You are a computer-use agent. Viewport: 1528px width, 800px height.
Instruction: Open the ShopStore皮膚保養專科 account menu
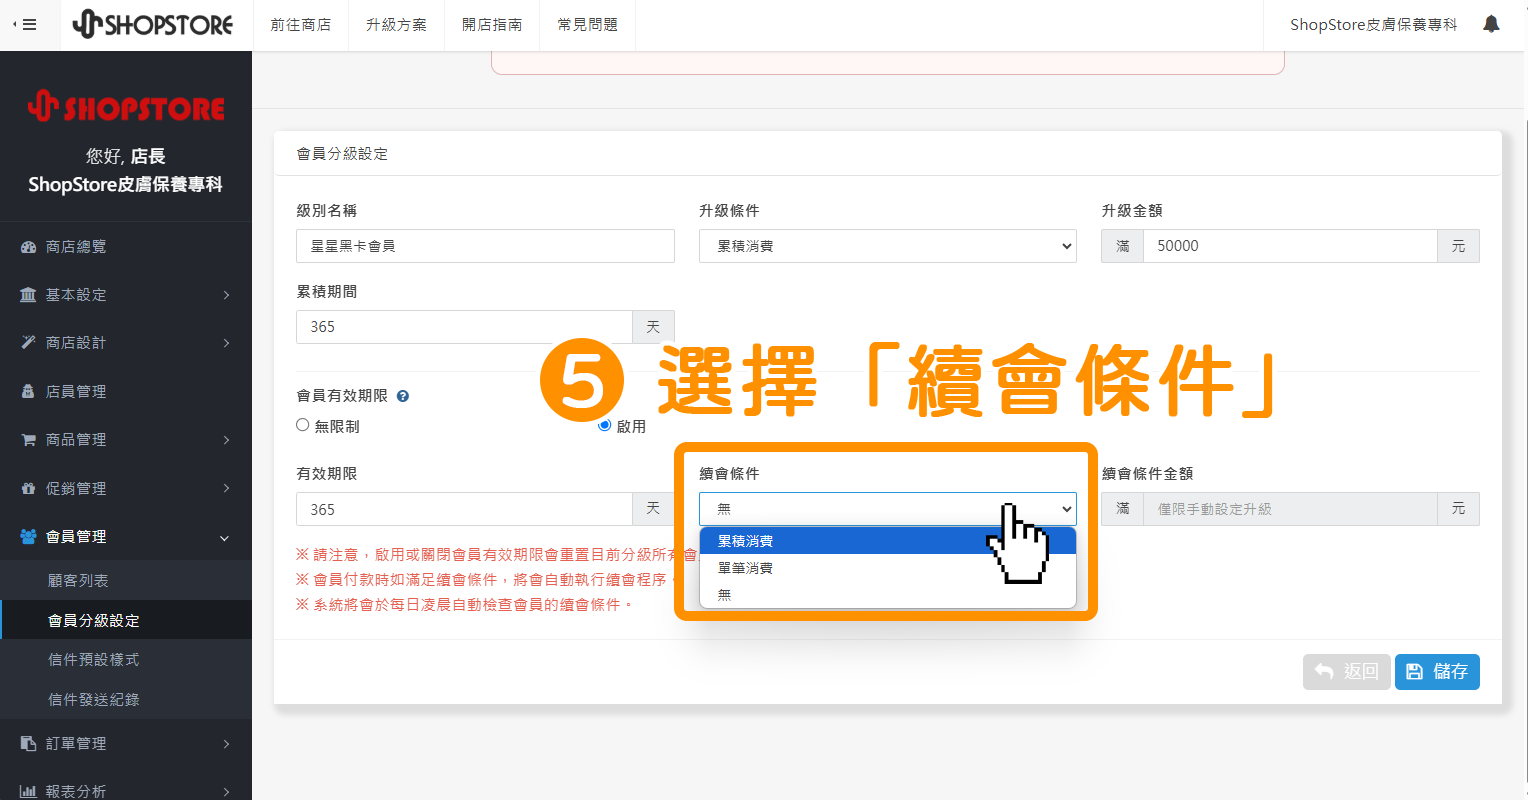1373,25
